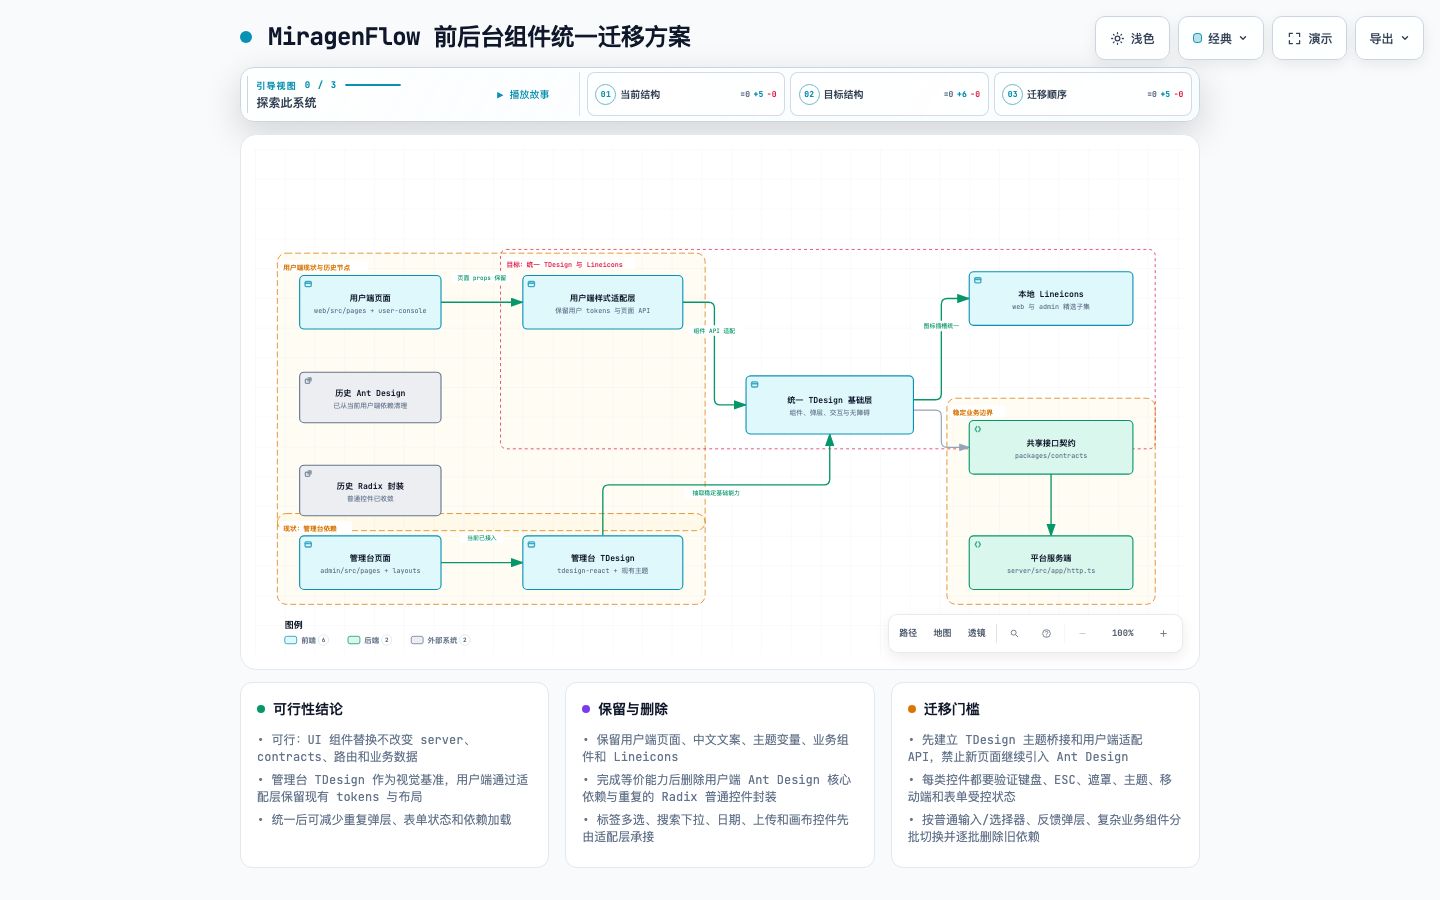This screenshot has height=900, width=1440.
Task: Click the 02 step circle badge
Action: (809, 94)
